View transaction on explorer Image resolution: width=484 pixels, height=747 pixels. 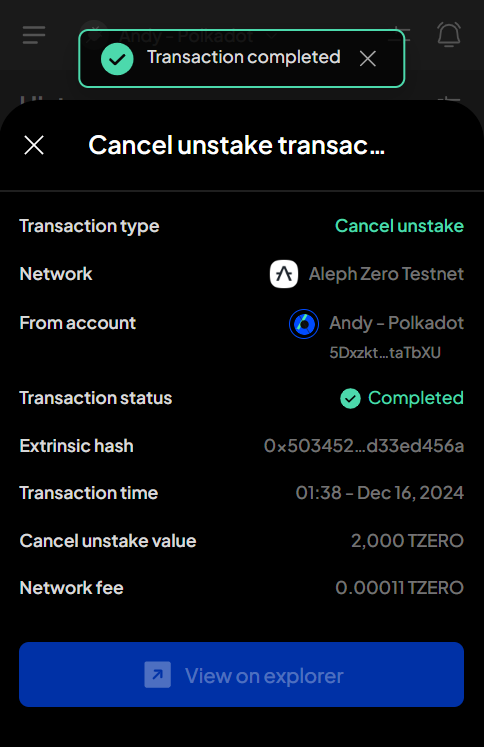click(242, 675)
